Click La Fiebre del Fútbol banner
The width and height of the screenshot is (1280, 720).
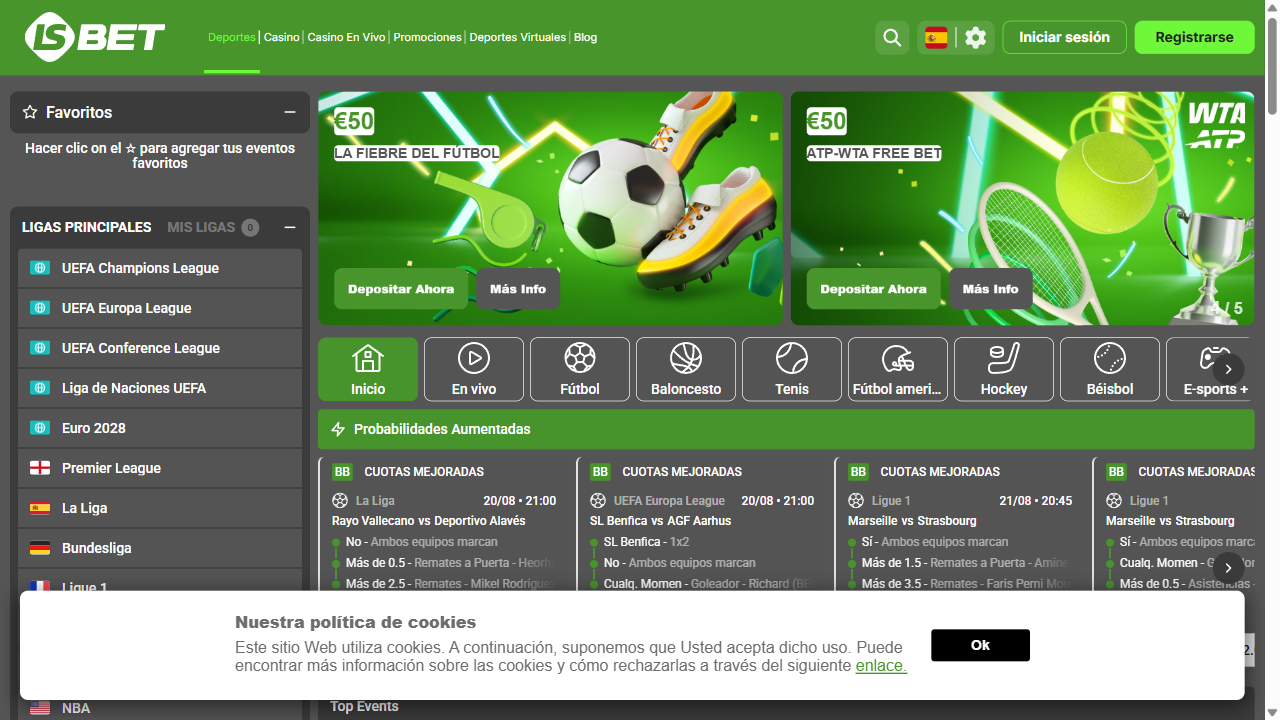point(550,208)
